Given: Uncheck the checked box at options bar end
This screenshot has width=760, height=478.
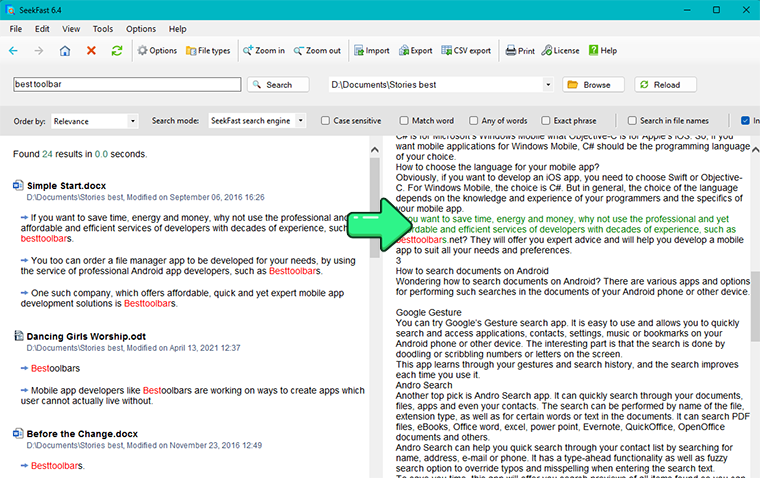Looking at the screenshot, I should [745, 121].
